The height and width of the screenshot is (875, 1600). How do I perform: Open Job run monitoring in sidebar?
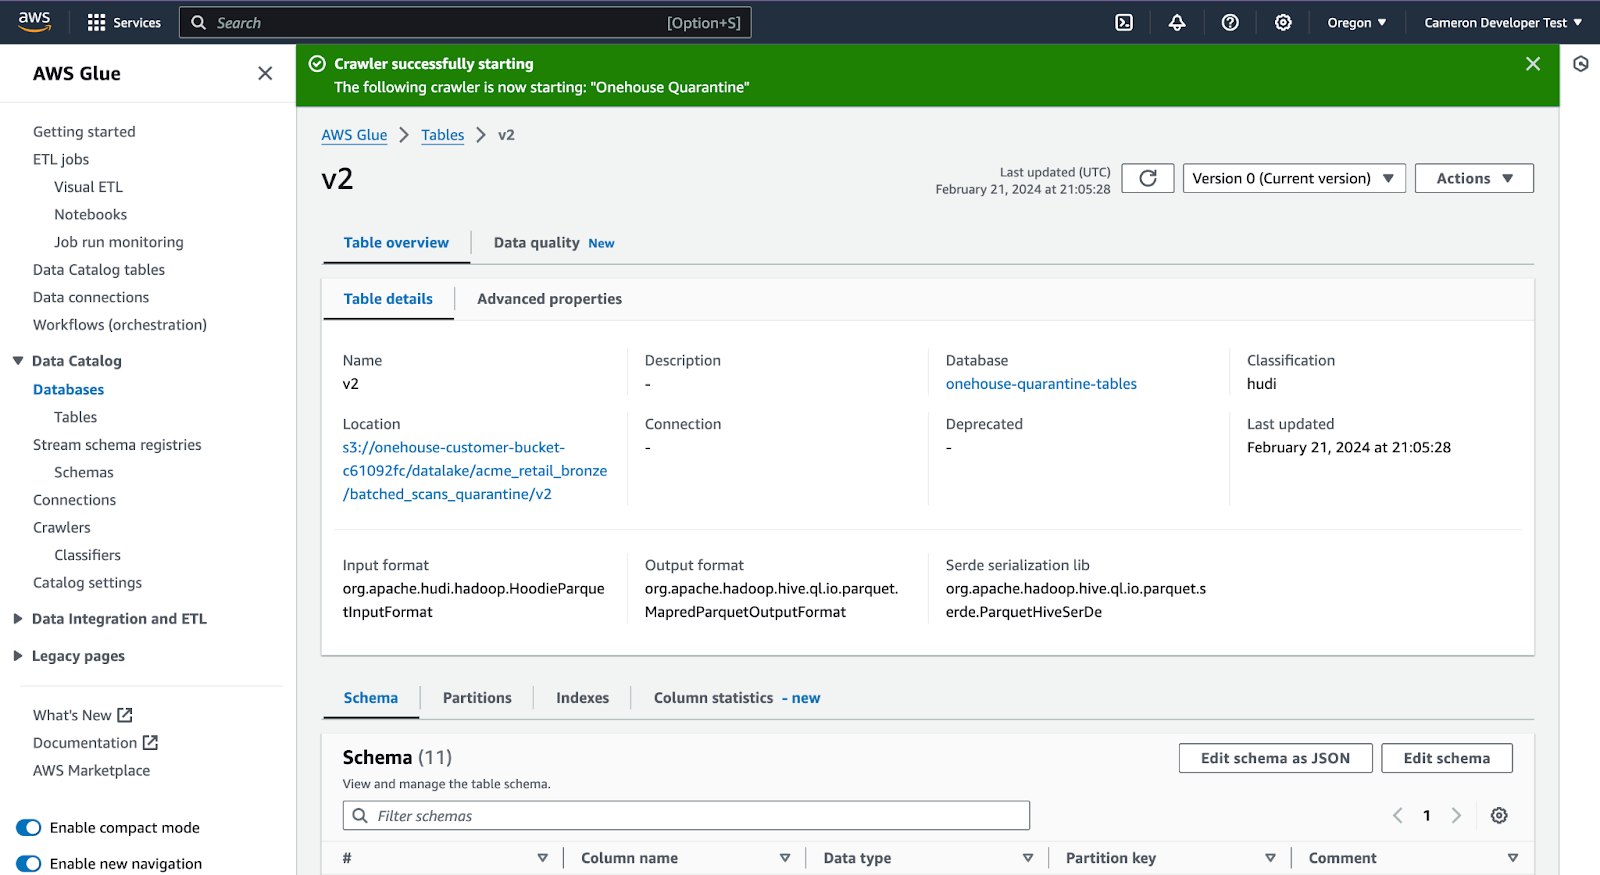118,242
